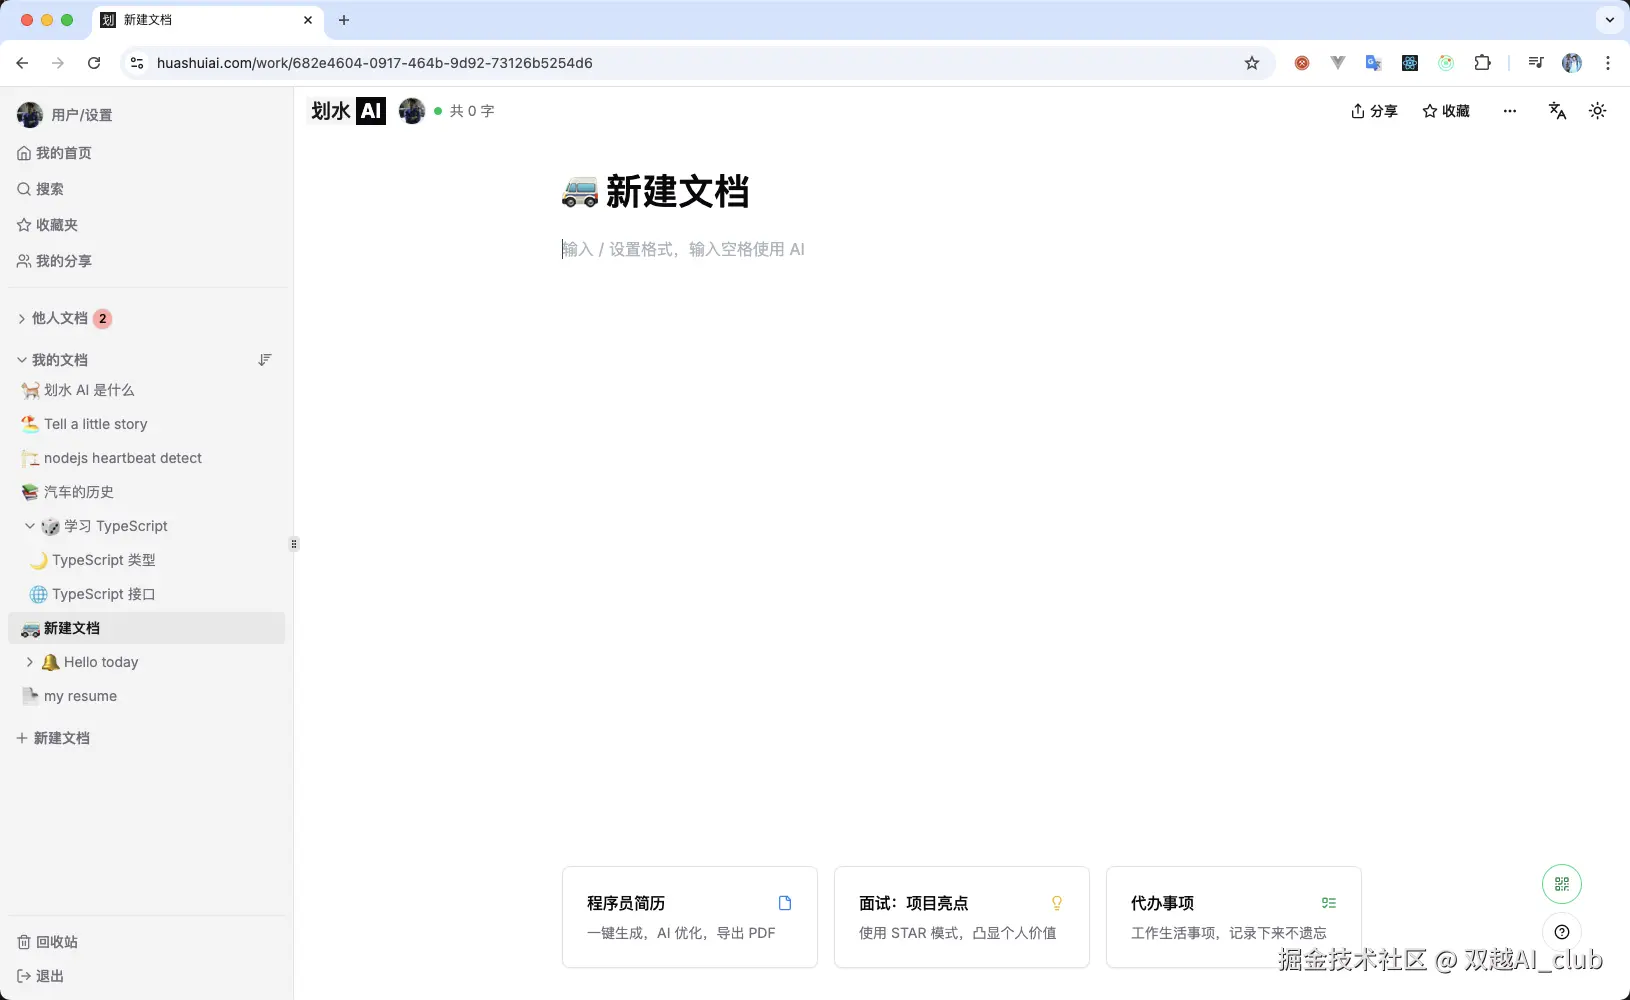Click the red circular extension icon
This screenshot has height=1000, width=1630.
(1302, 63)
